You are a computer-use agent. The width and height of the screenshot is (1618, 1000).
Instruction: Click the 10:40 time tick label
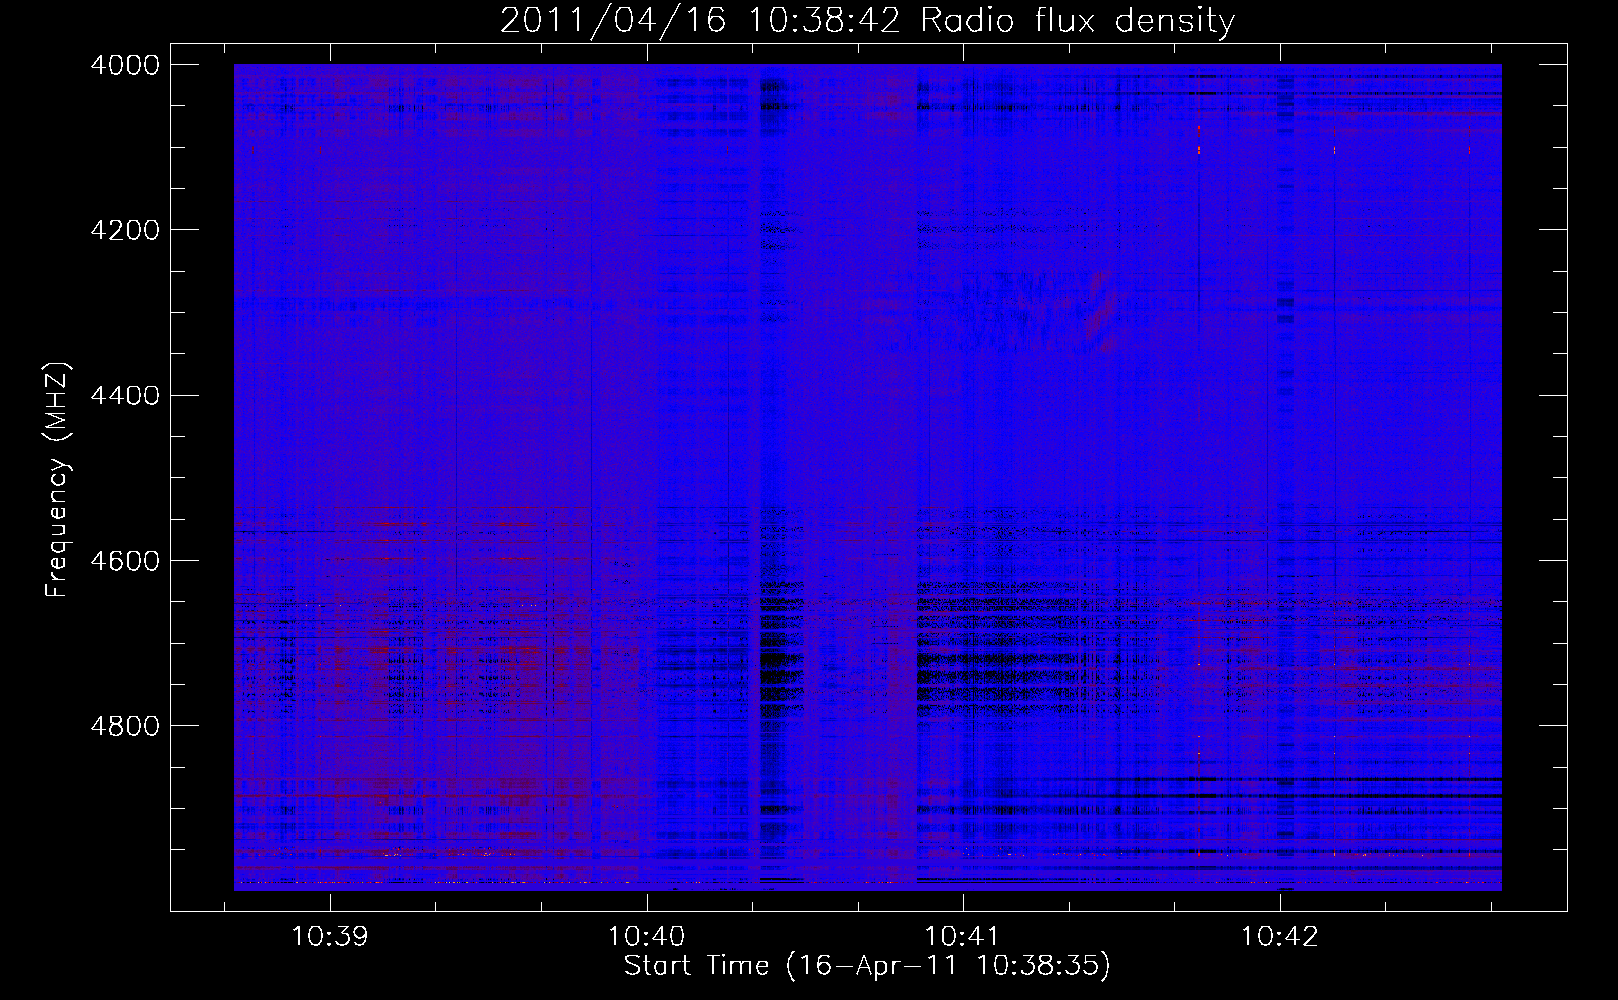pos(647,937)
